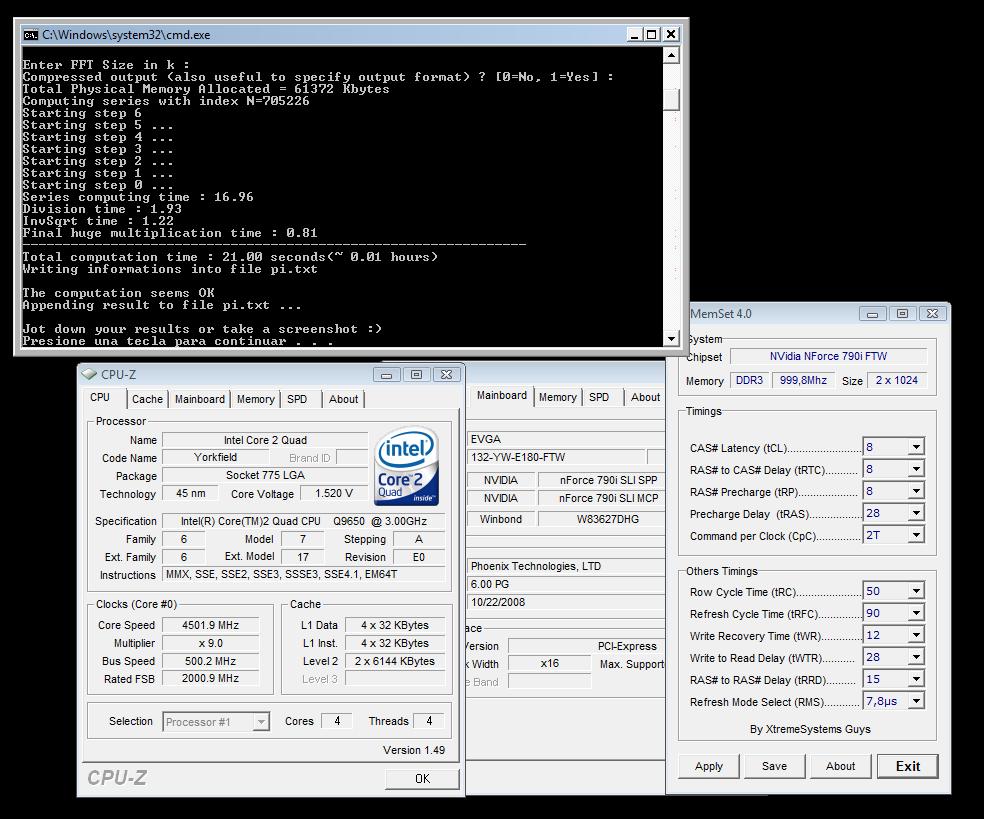Minimize the MemSet 4.0 window
The height and width of the screenshot is (819, 984).
coord(872,314)
